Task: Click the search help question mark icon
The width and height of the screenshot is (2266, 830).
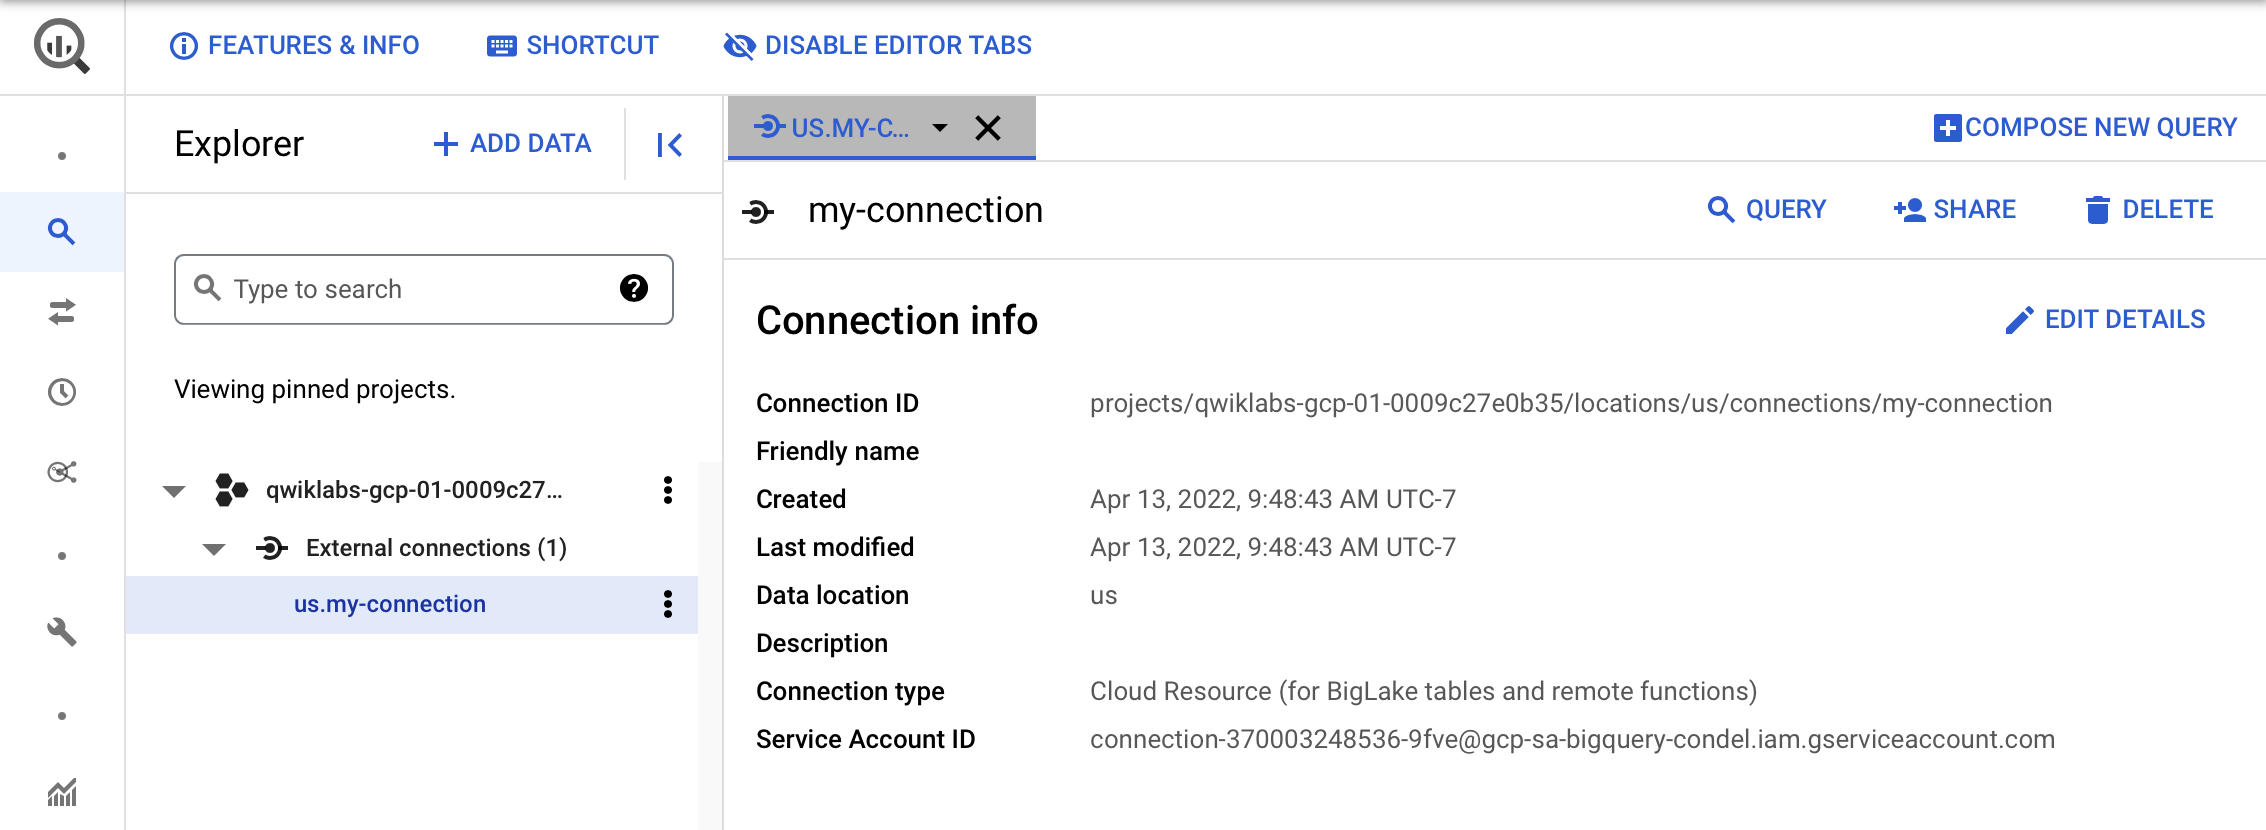Action: (x=634, y=289)
